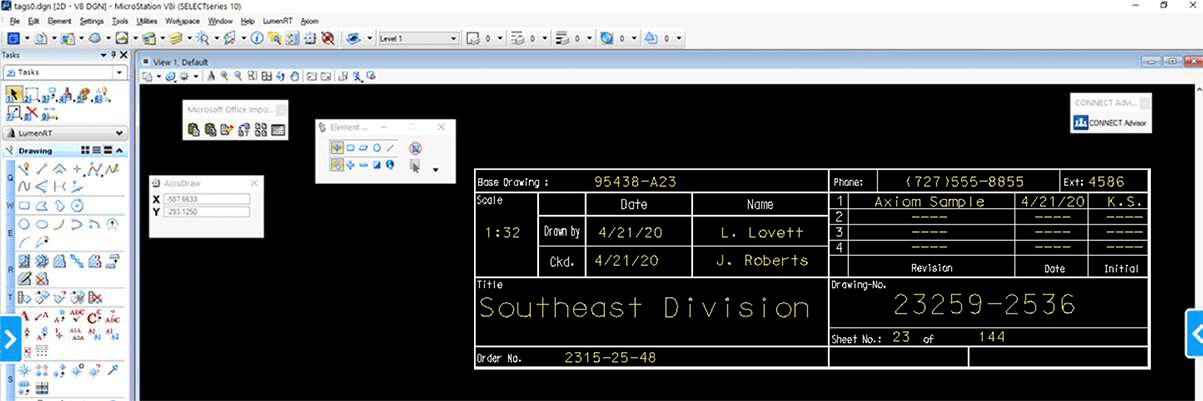This screenshot has width=1203, height=401.
Task: Click the CONNECT Advisor button
Action: point(1110,123)
